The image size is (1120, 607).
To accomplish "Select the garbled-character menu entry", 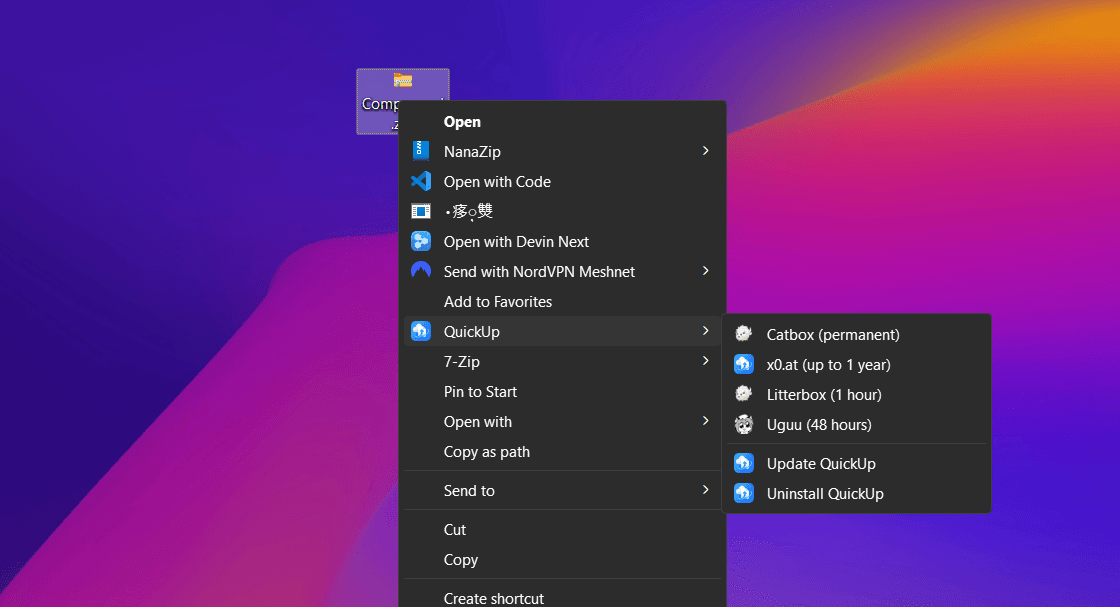I will coord(562,211).
